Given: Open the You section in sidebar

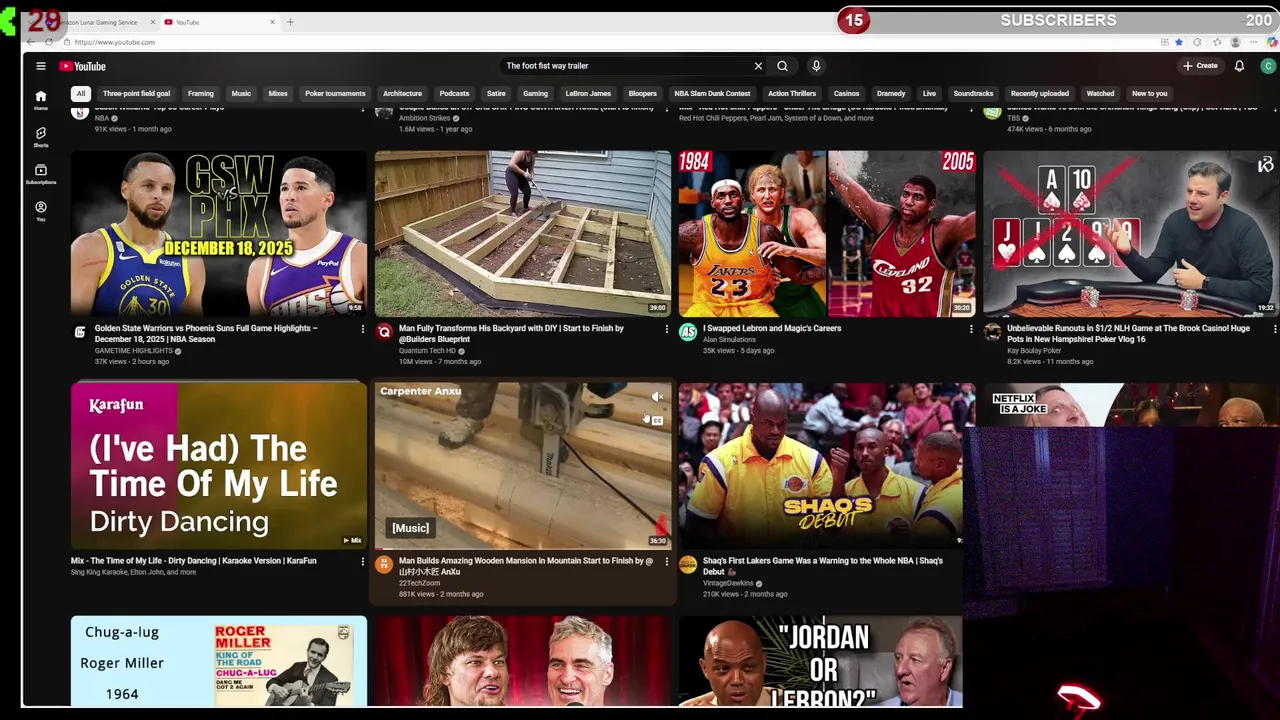Looking at the screenshot, I should pyautogui.click(x=41, y=211).
